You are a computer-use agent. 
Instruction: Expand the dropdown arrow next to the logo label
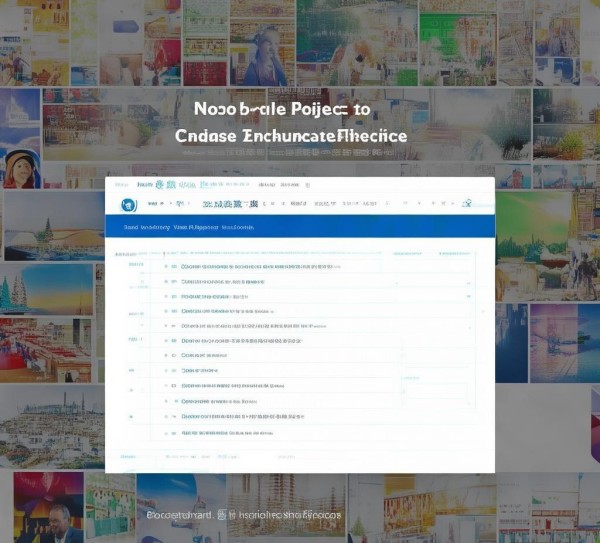tap(162, 203)
